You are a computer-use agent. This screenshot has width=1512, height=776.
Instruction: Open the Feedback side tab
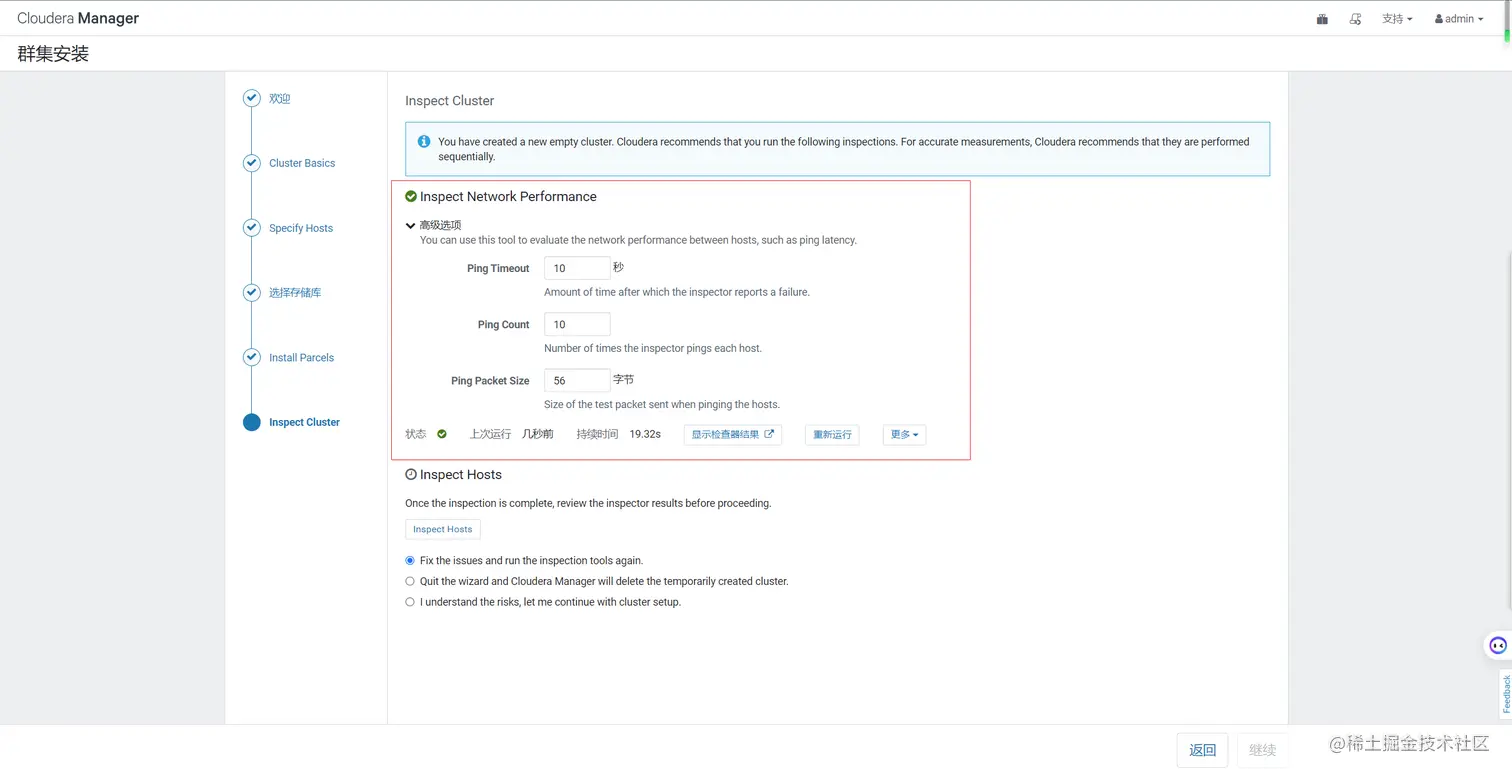point(1505,693)
